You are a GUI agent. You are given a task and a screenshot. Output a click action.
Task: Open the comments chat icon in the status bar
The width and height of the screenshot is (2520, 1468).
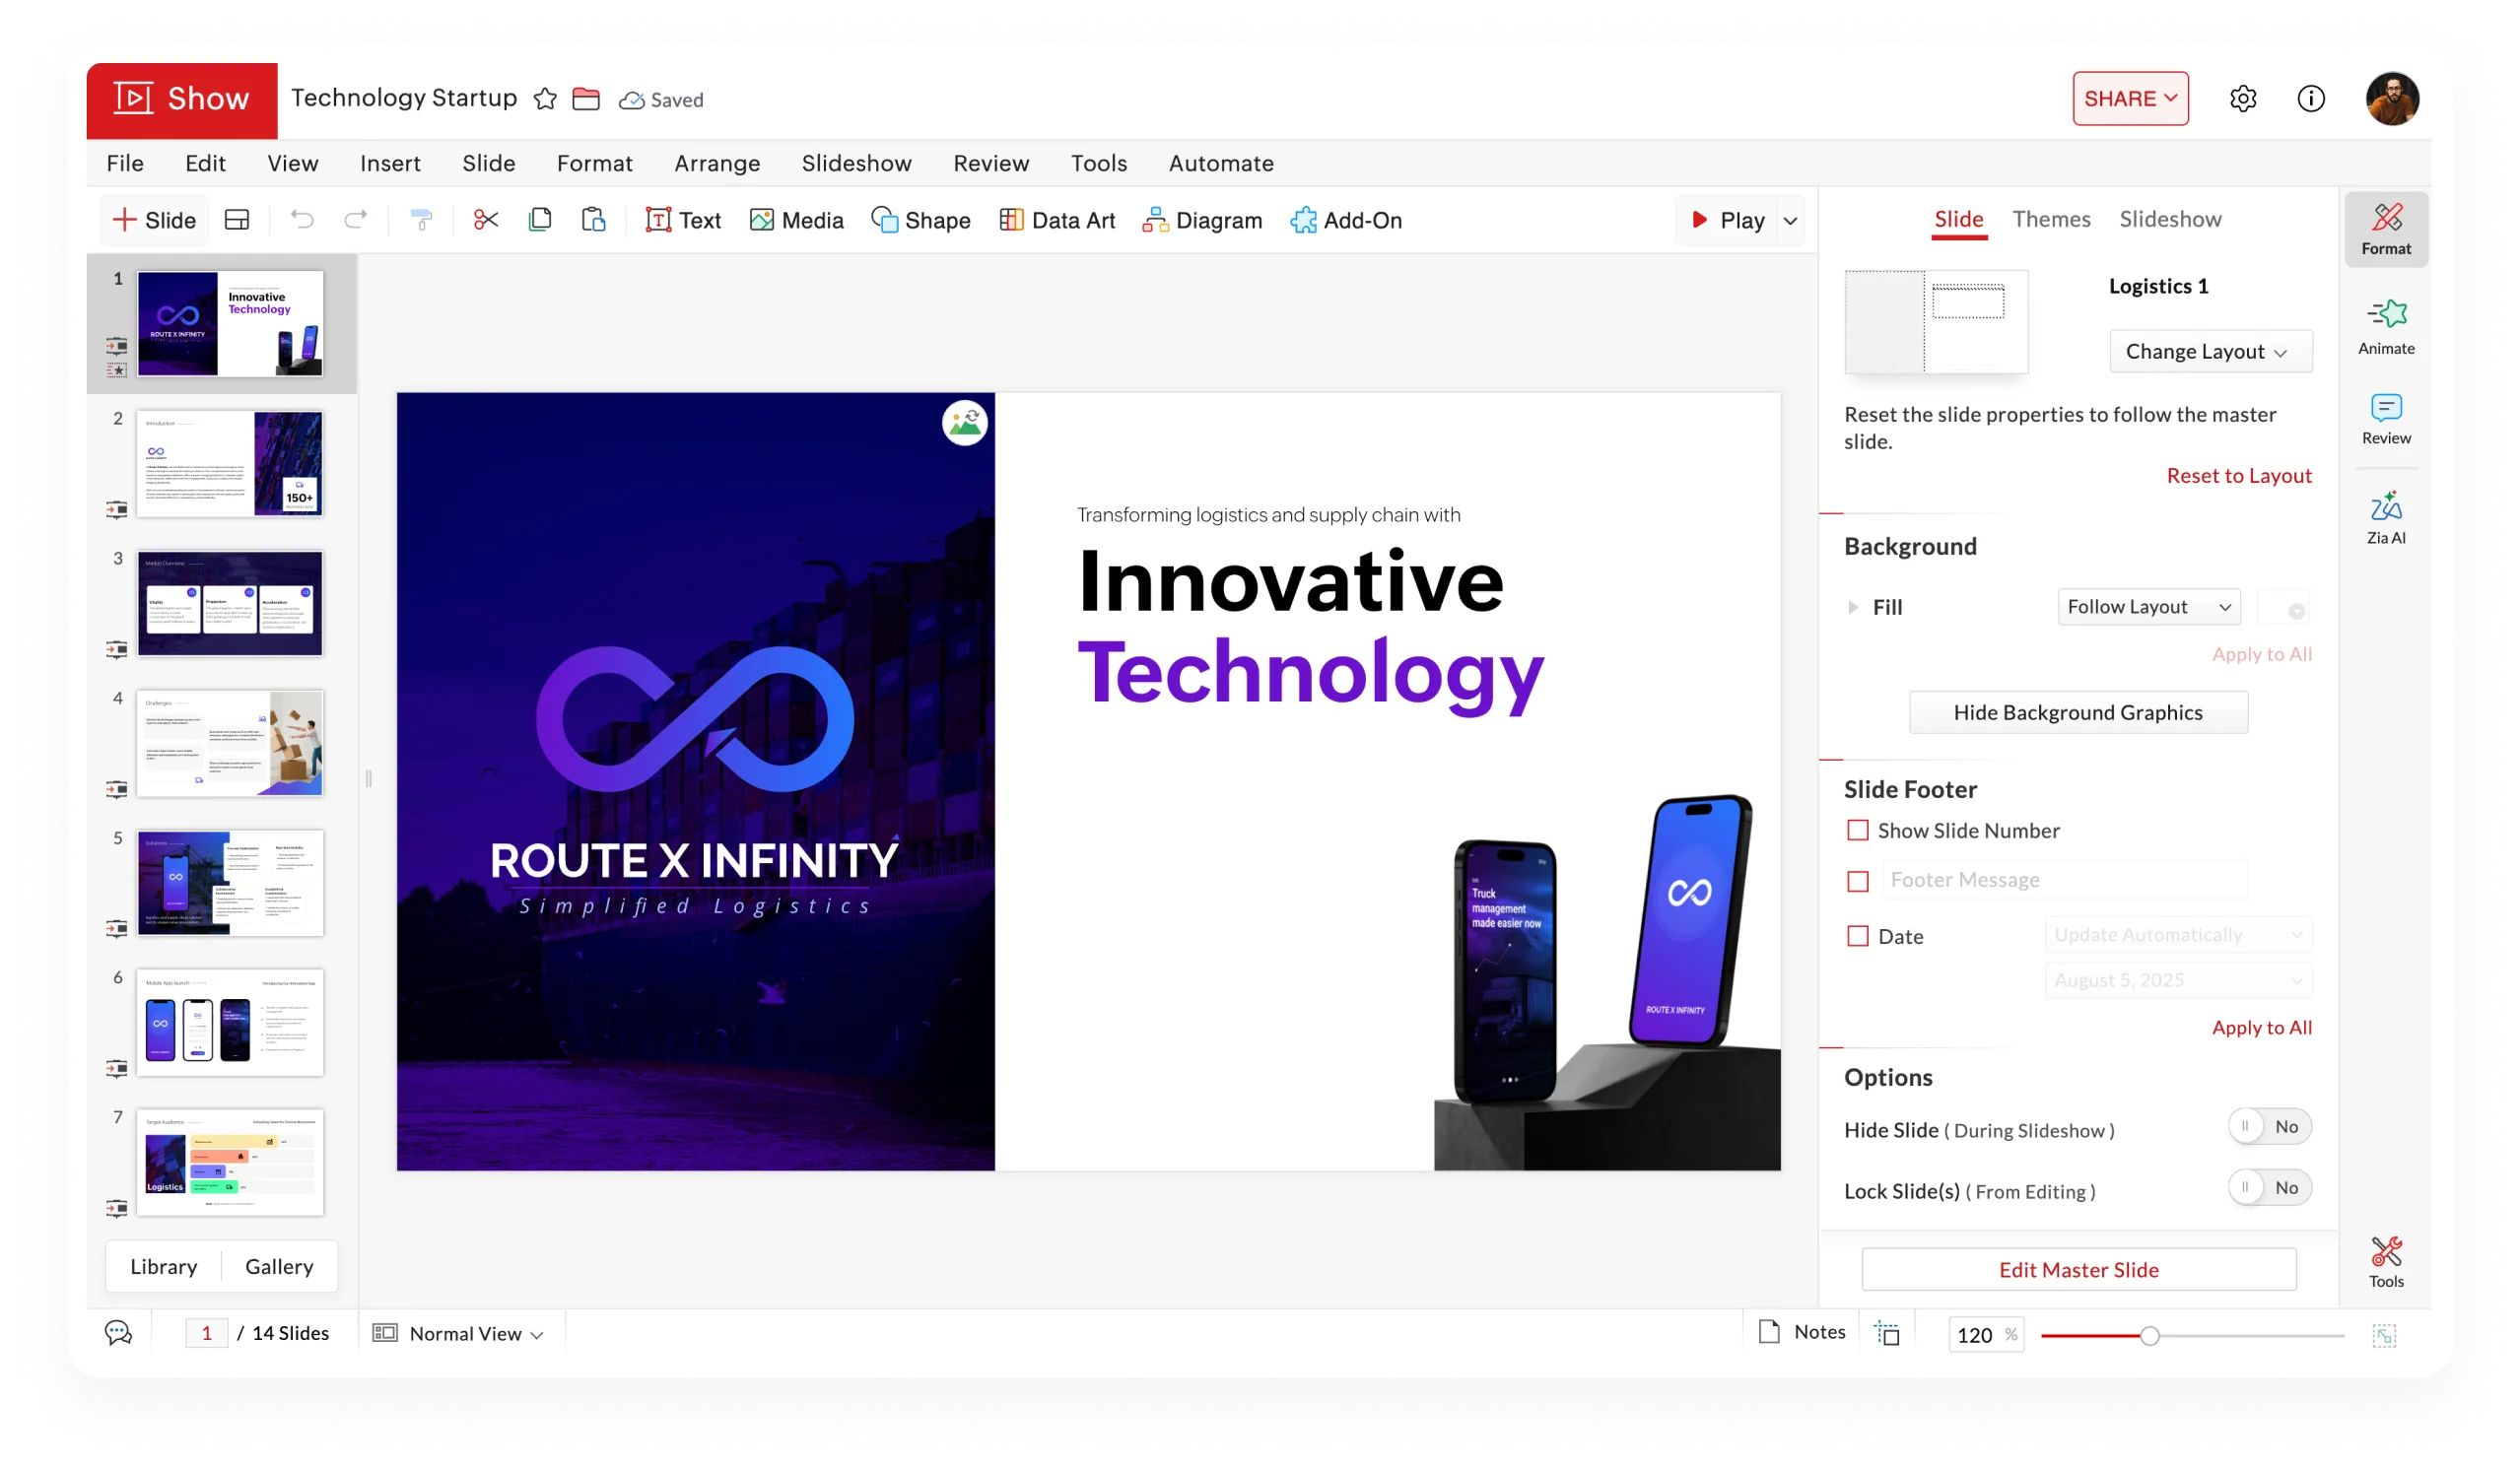[x=119, y=1333]
